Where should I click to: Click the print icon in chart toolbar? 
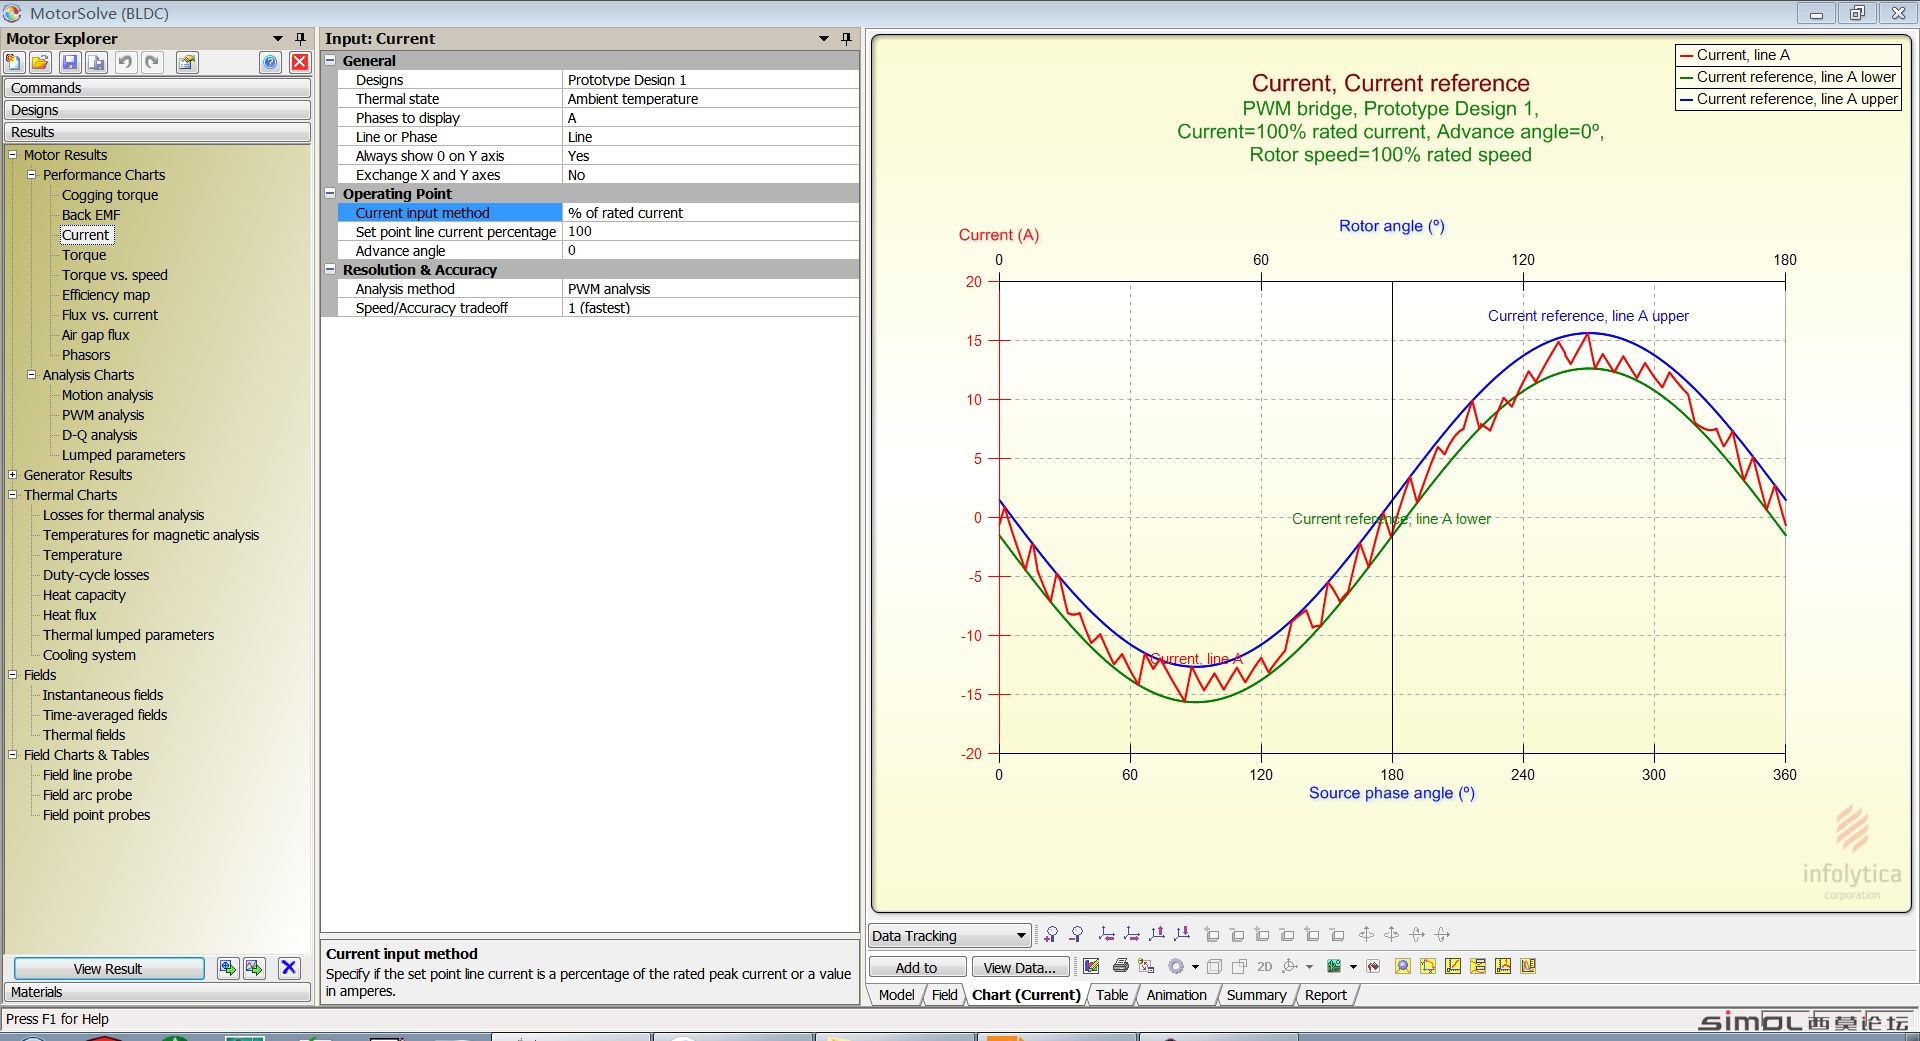1121,966
